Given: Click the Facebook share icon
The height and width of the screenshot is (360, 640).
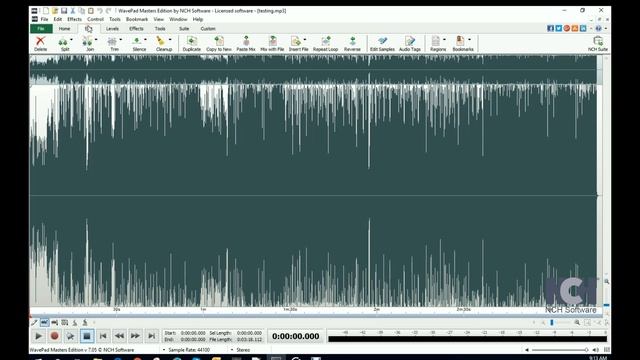Looking at the screenshot, I should coord(551,28).
